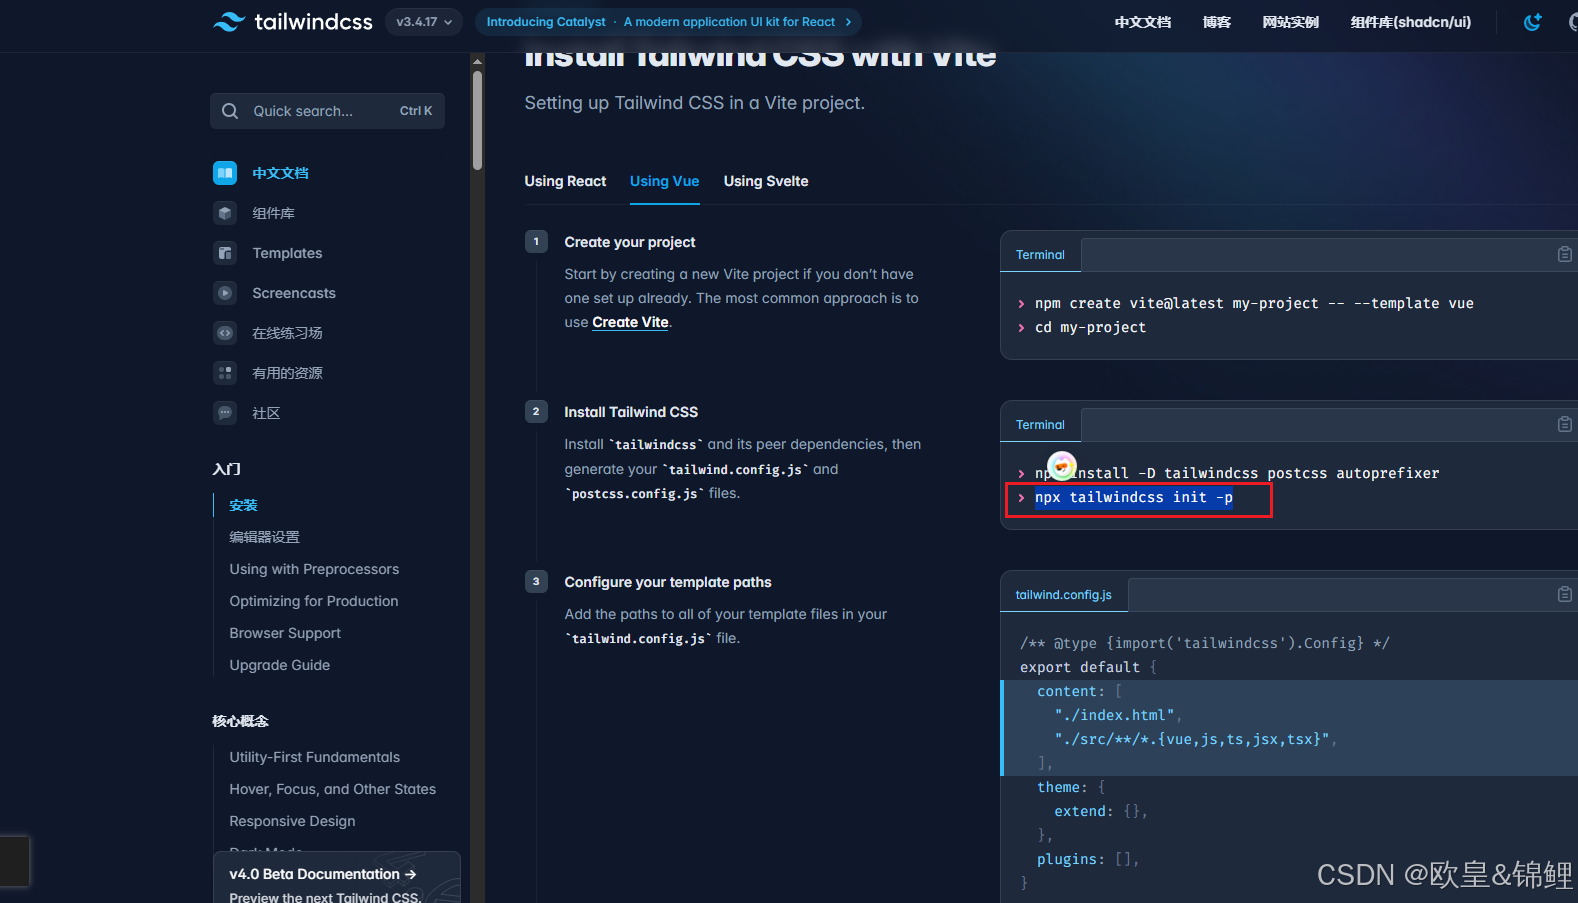Viewport: 1578px width, 903px height.
Task: Click the 有用的资源 grid icon in sidebar
Action: [225, 373]
